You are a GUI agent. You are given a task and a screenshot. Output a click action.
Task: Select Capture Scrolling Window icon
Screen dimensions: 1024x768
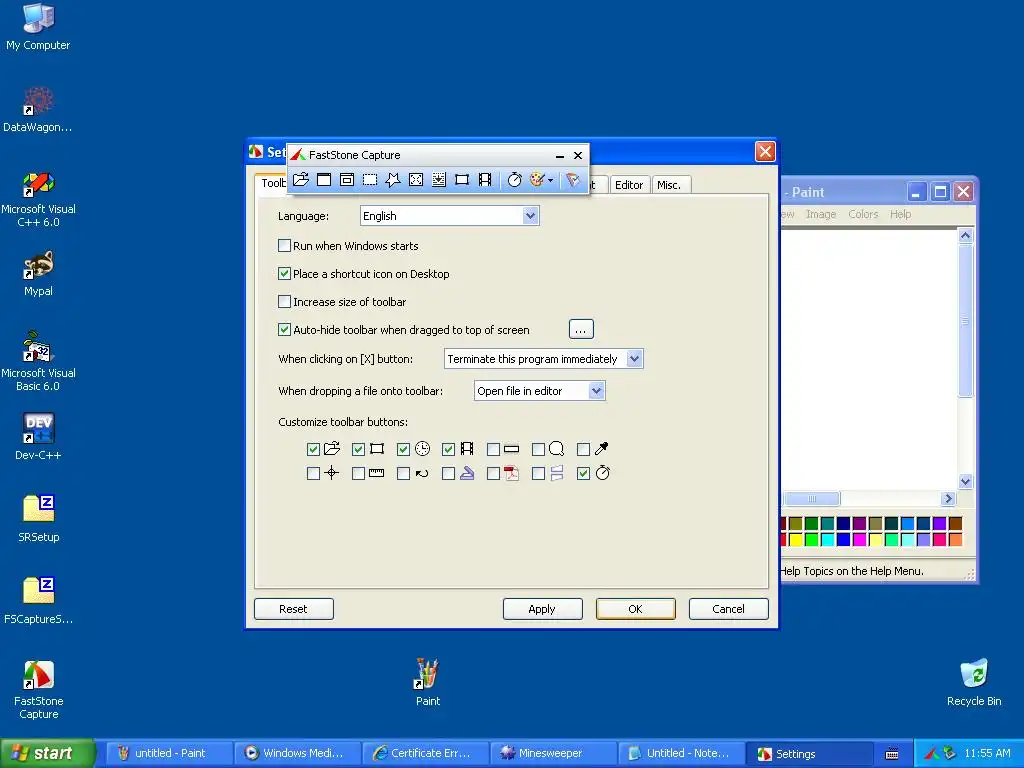click(x=439, y=180)
